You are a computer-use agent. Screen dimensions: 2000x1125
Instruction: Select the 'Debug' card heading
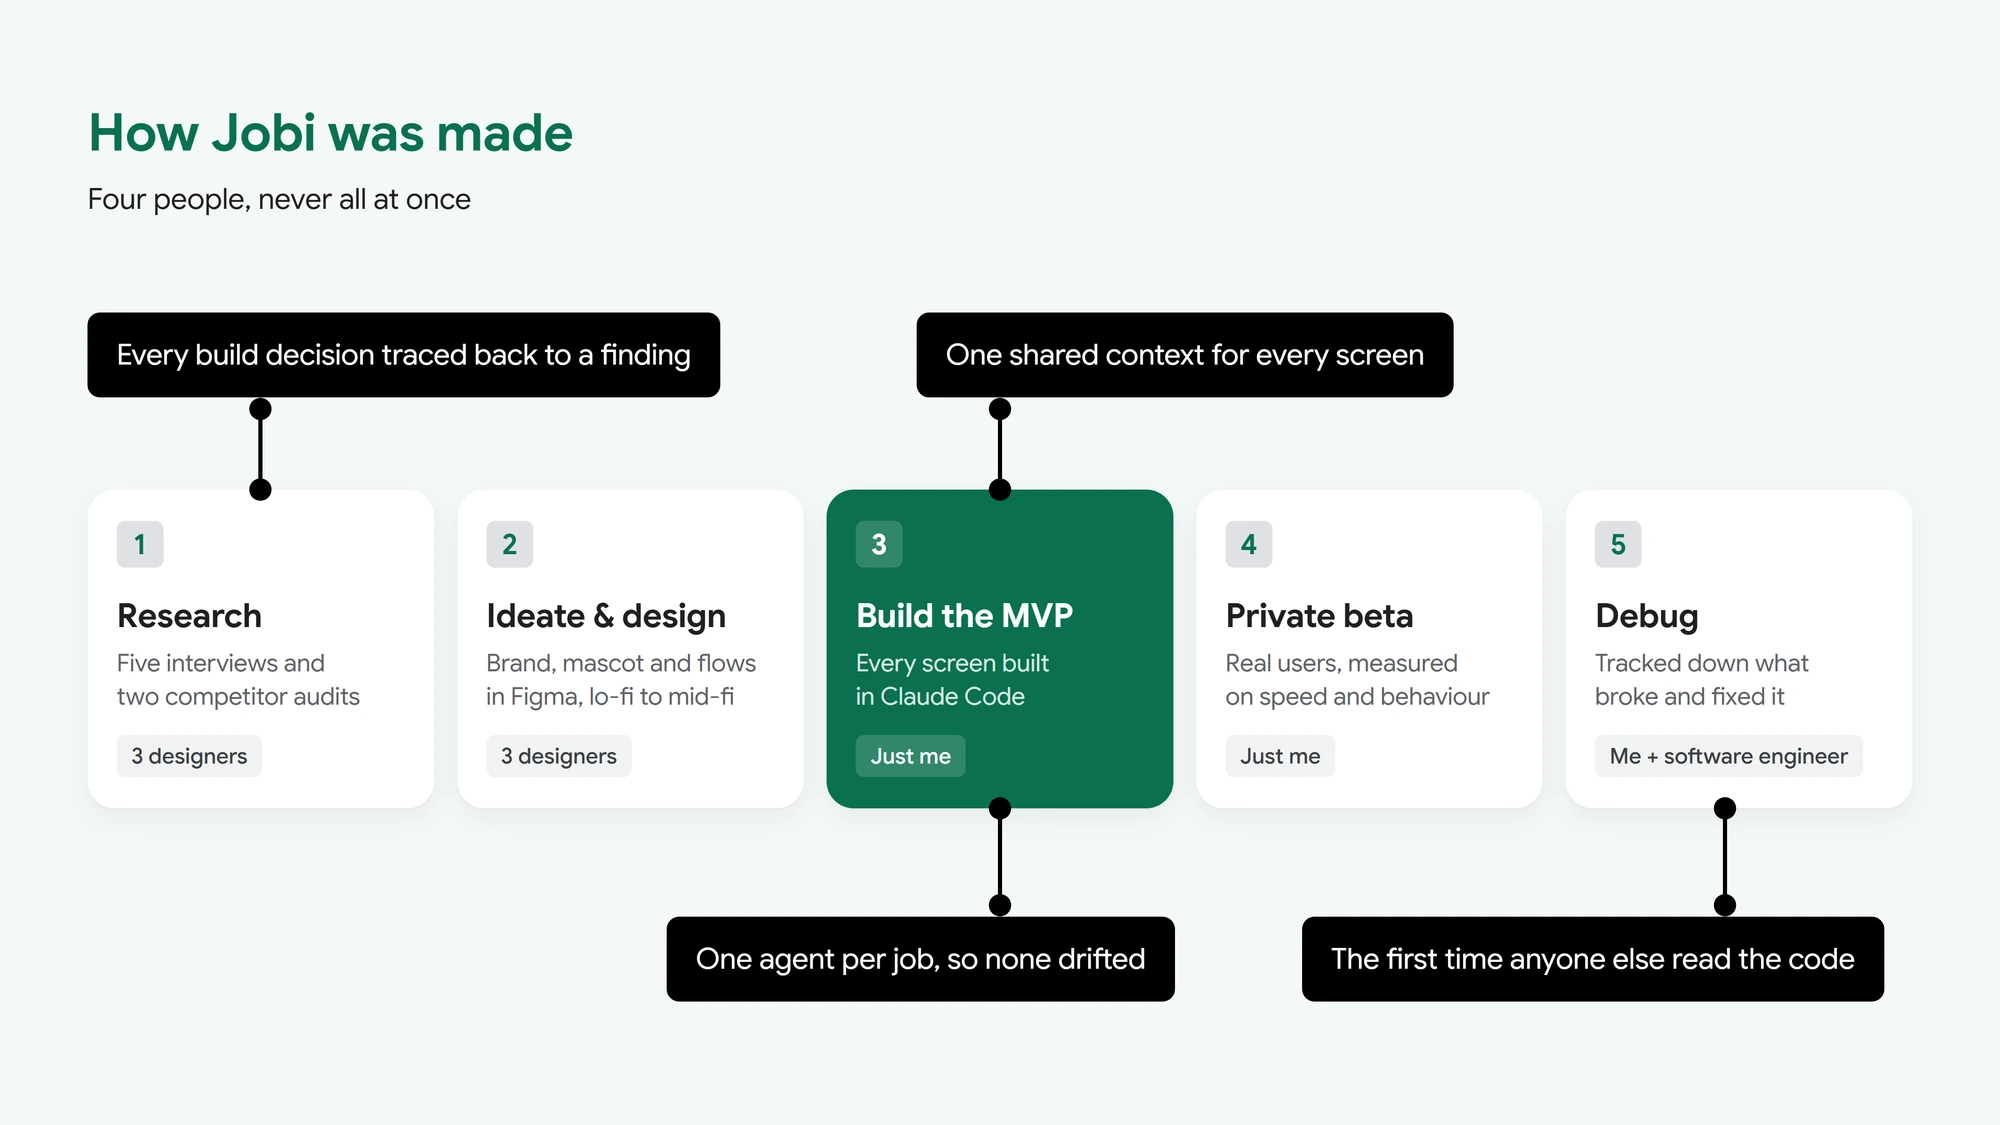(x=1646, y=616)
